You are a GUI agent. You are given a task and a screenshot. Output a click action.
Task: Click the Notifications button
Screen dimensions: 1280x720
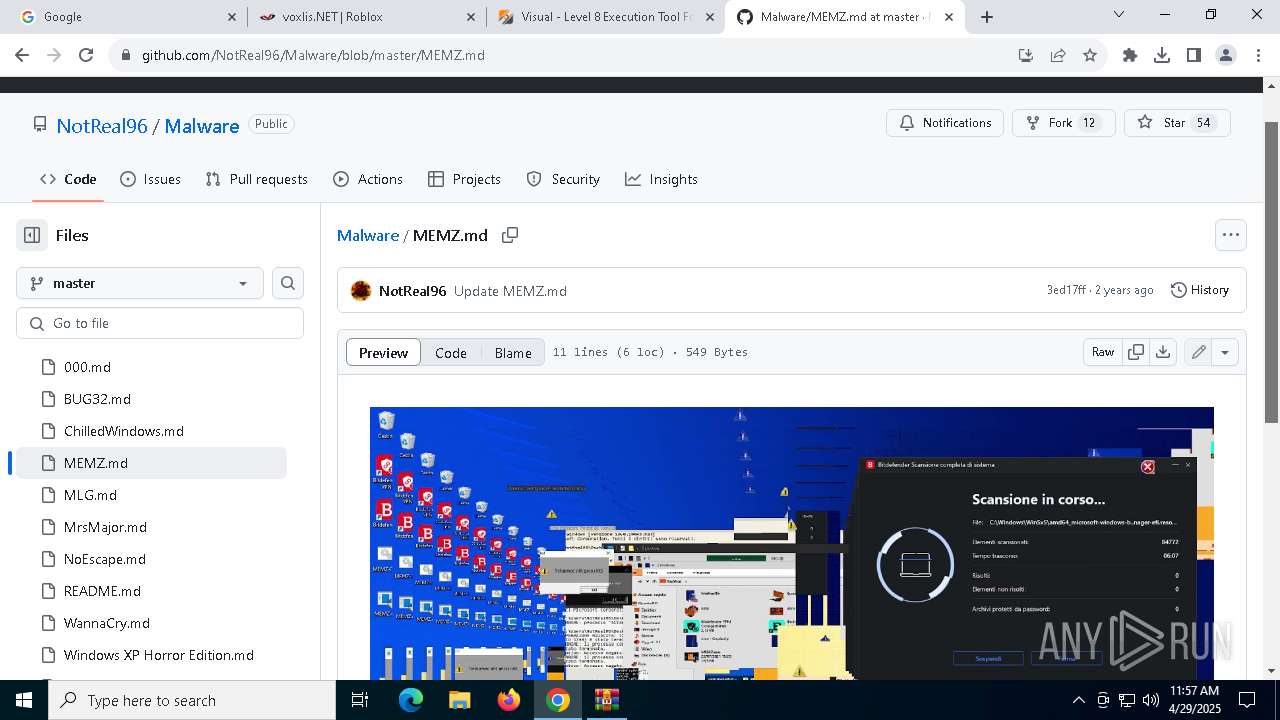[x=945, y=123]
